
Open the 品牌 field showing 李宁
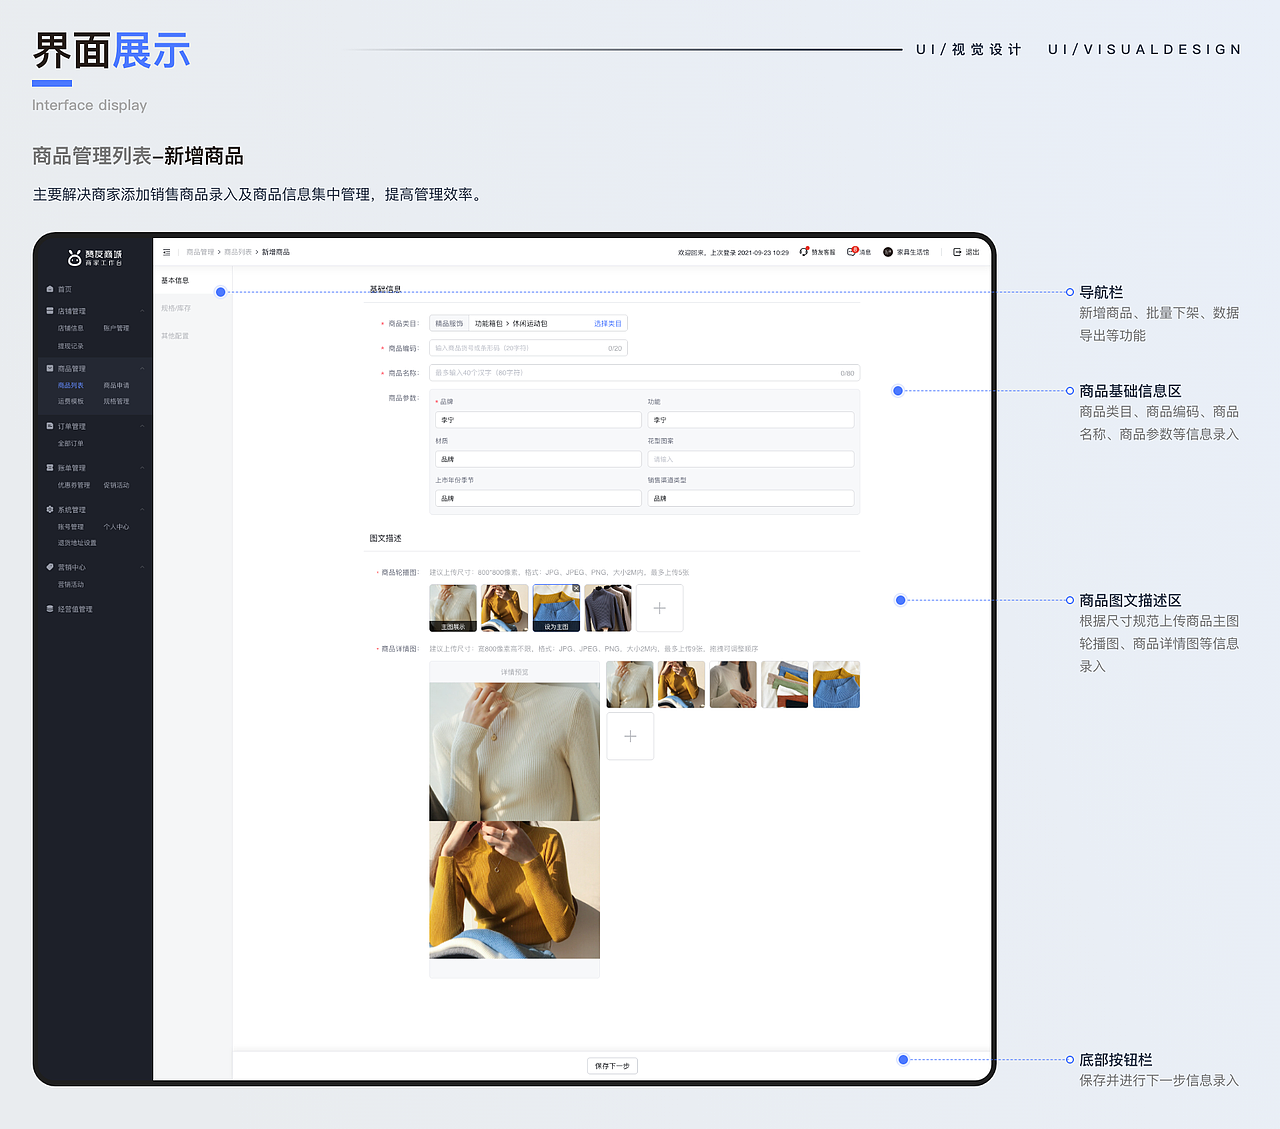(538, 420)
